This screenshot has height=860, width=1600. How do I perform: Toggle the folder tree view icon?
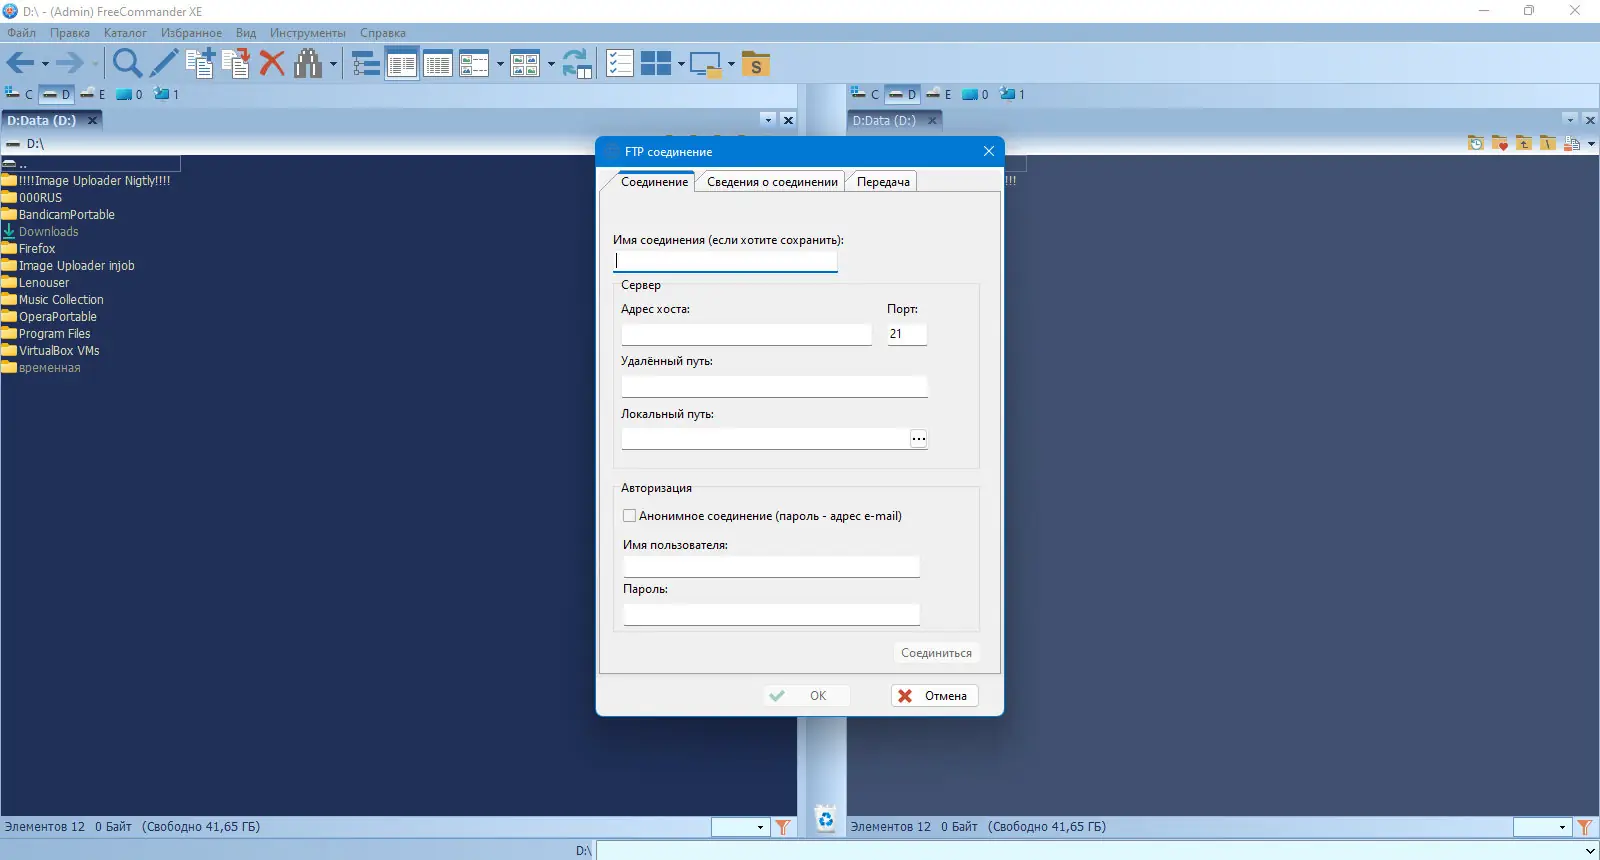point(366,64)
